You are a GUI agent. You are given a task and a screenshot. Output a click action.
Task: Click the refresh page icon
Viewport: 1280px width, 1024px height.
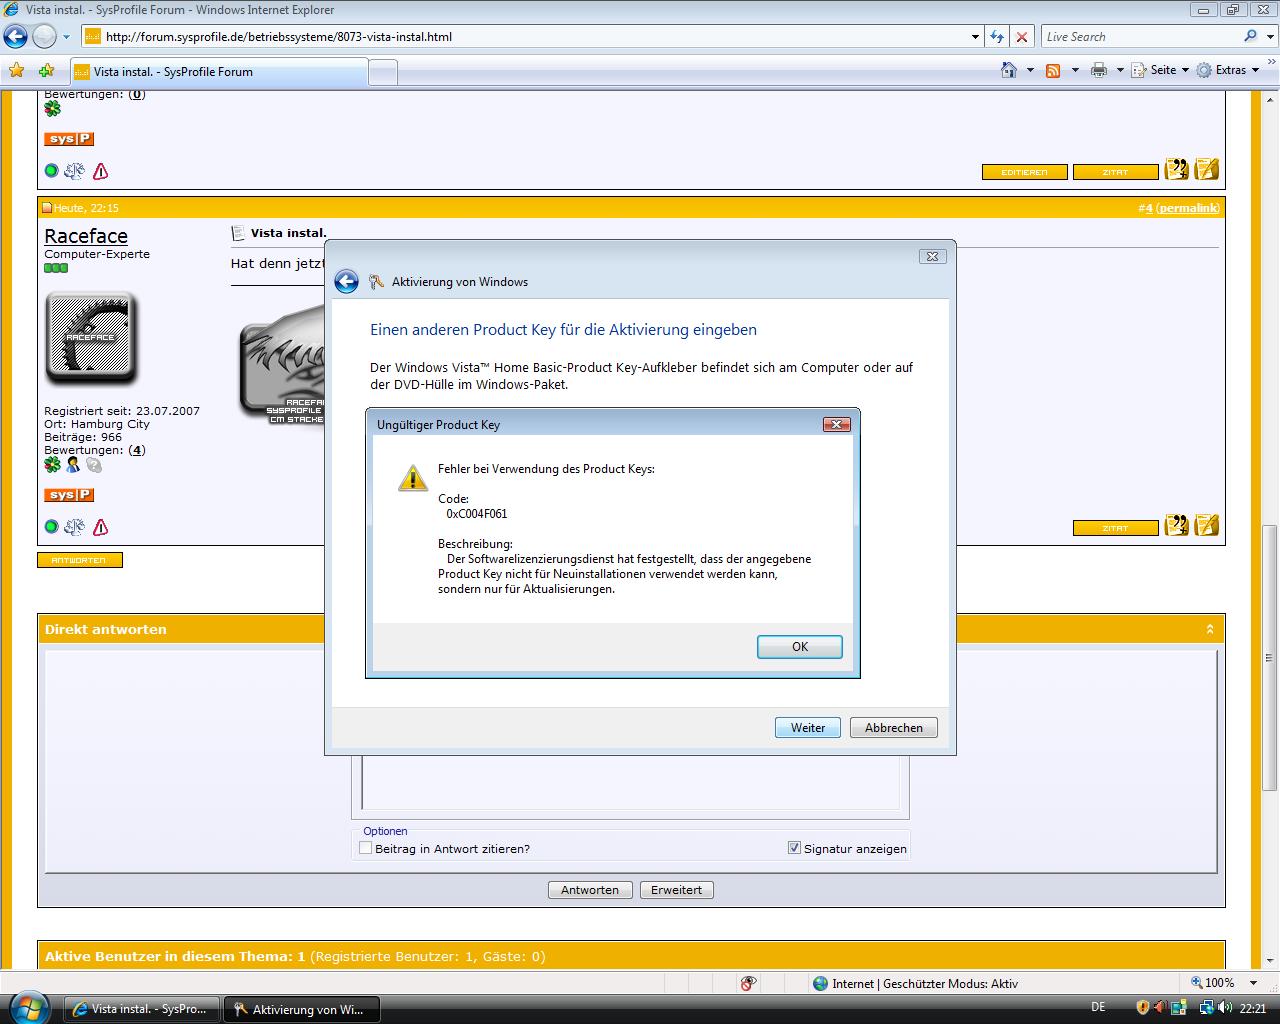[x=997, y=37]
